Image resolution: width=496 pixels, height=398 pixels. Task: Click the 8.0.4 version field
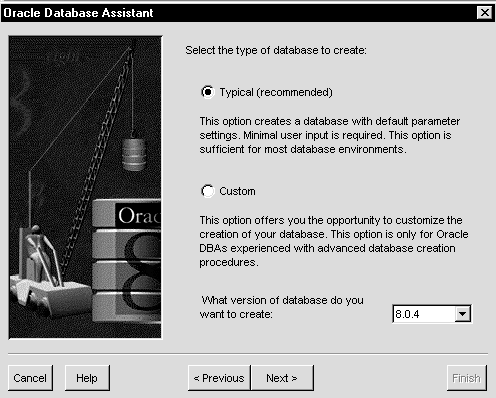tap(424, 314)
